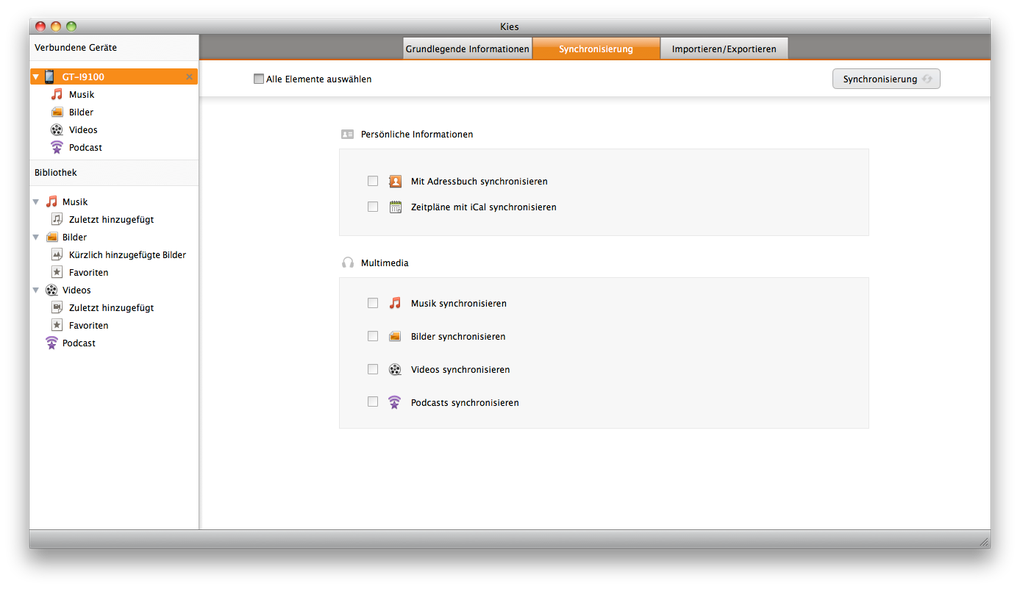Click the Zuletzt hinzugefügt music playlist icon

coord(57,219)
